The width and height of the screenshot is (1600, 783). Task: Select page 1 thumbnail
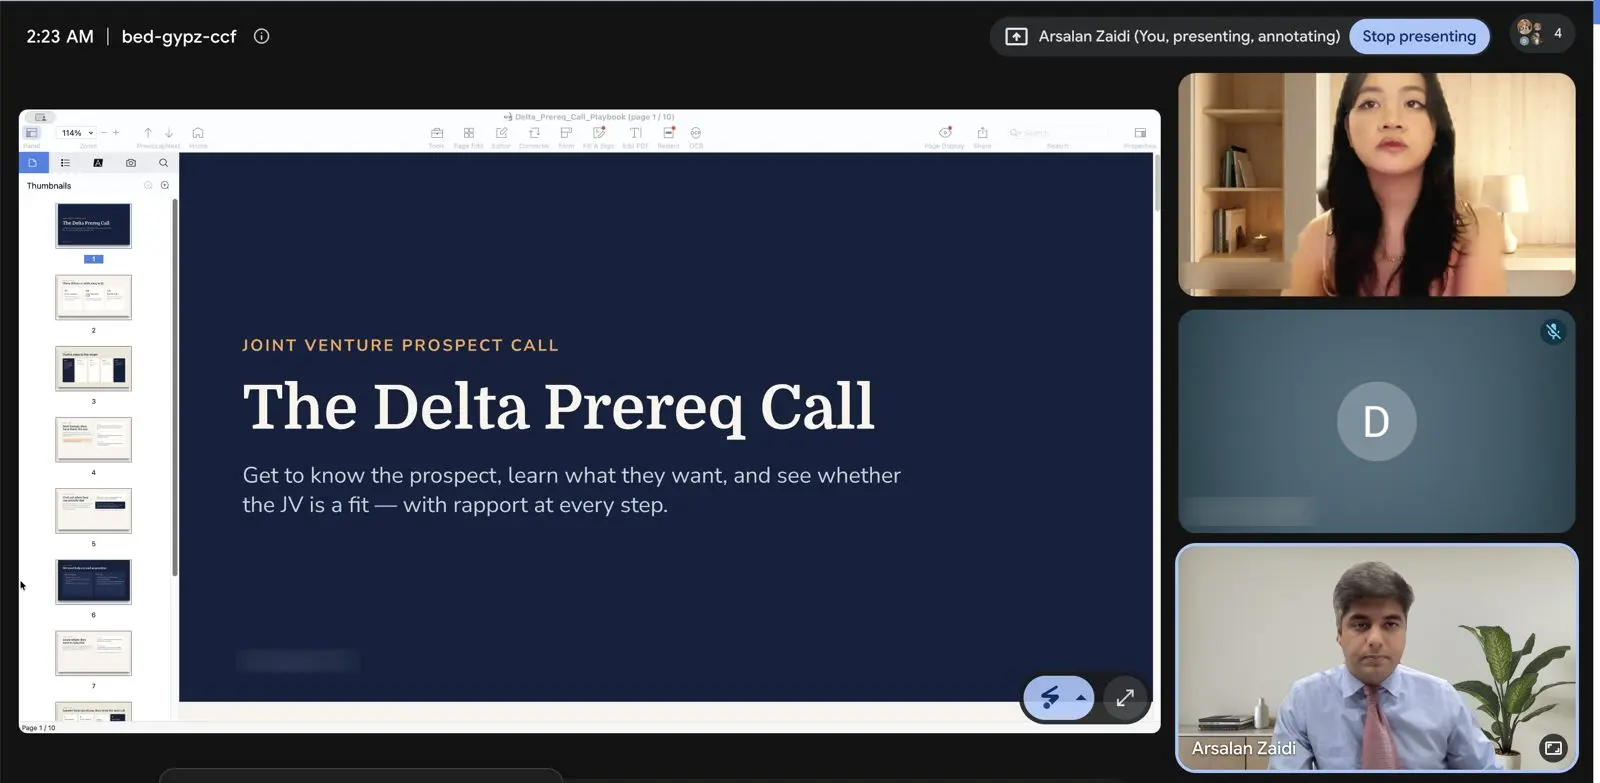tap(94, 225)
